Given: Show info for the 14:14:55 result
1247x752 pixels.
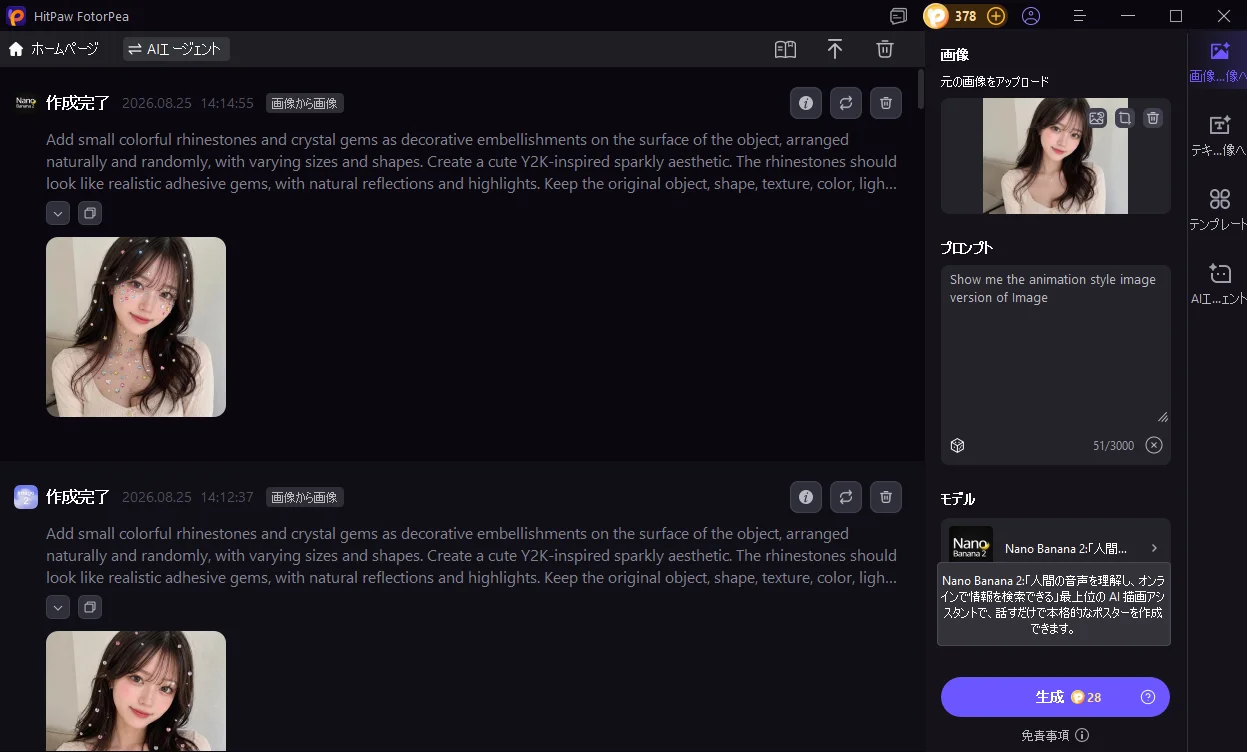Looking at the screenshot, I should pos(806,103).
